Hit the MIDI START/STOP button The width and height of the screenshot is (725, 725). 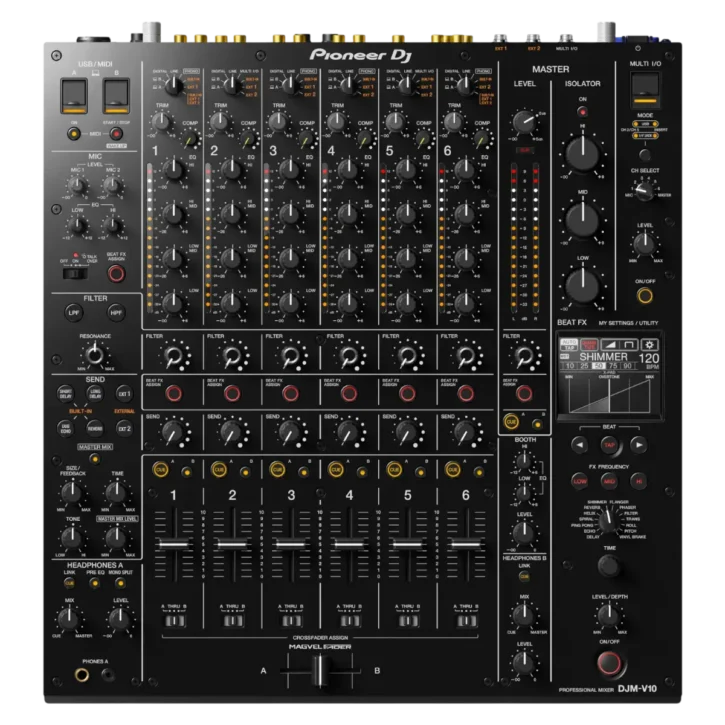point(116,134)
